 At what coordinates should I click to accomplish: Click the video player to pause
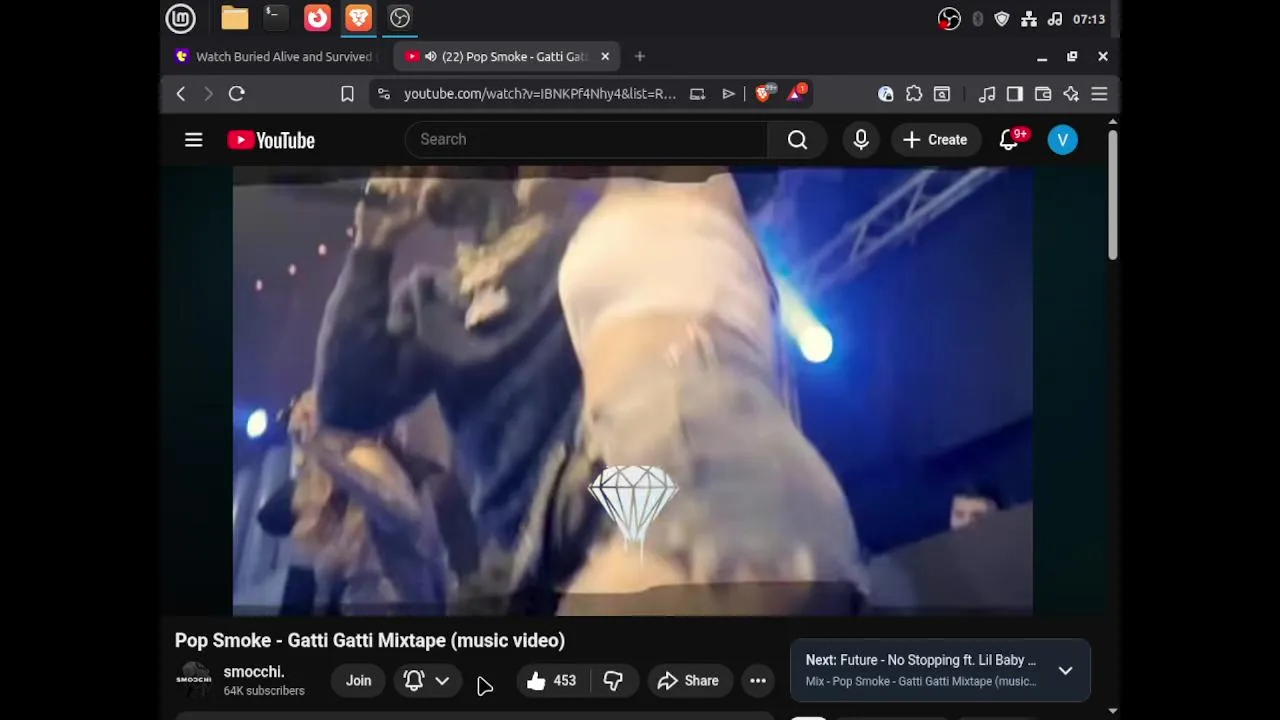(x=633, y=390)
